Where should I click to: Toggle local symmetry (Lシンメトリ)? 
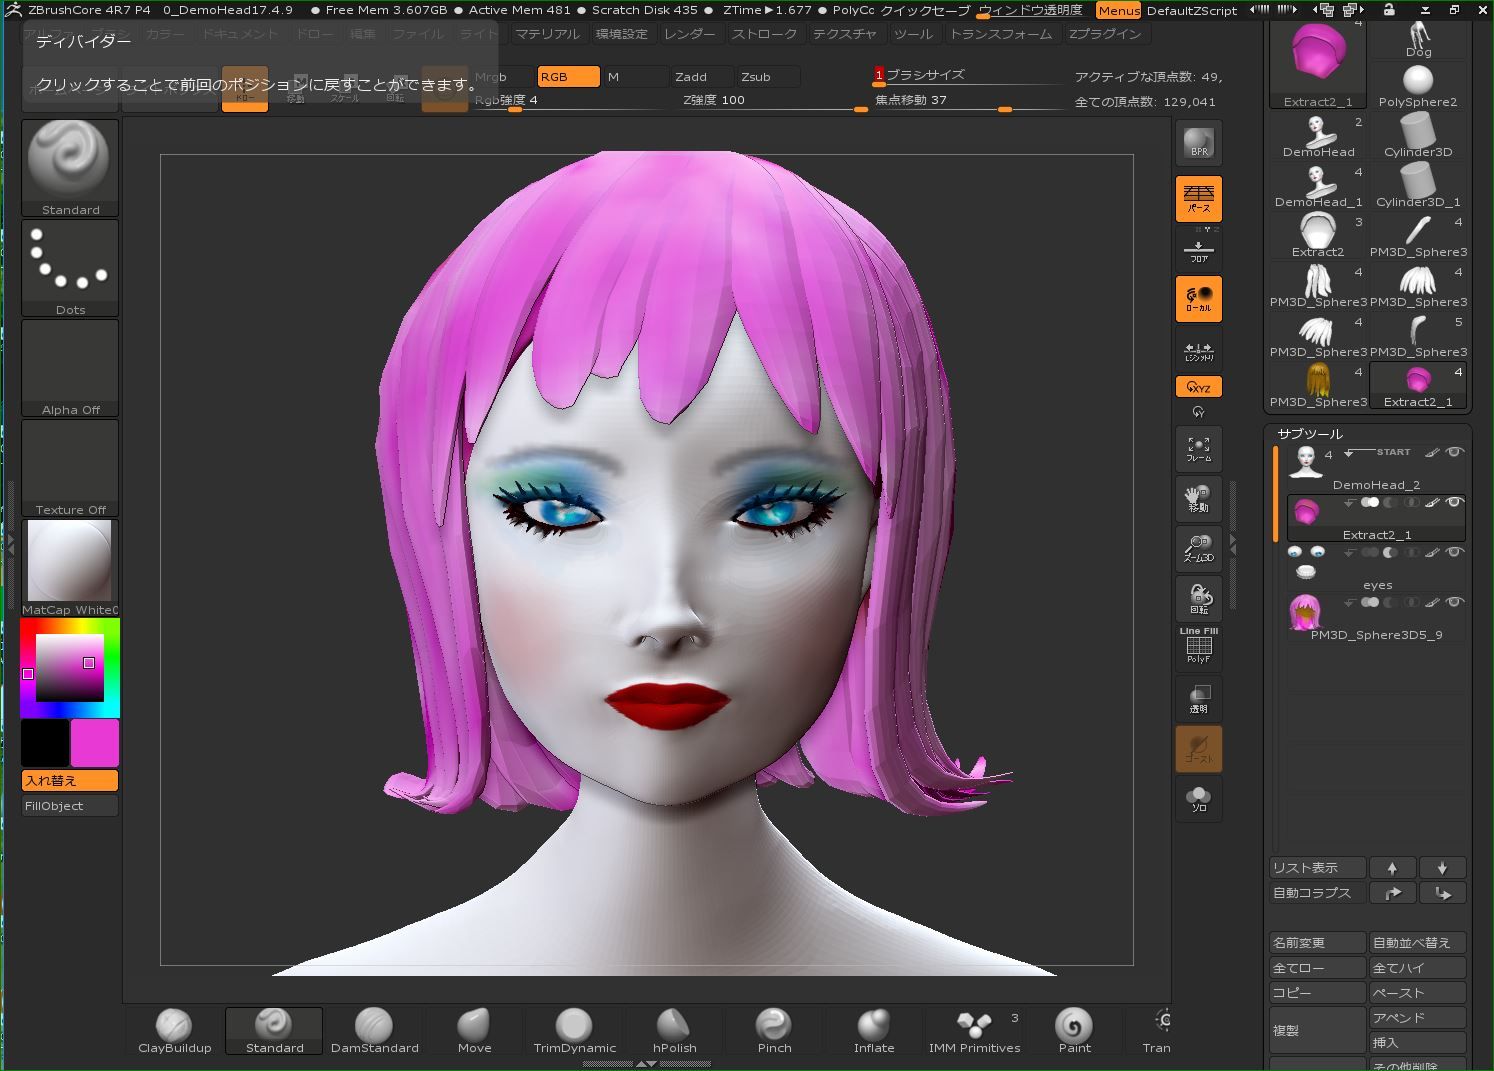pyautogui.click(x=1199, y=349)
